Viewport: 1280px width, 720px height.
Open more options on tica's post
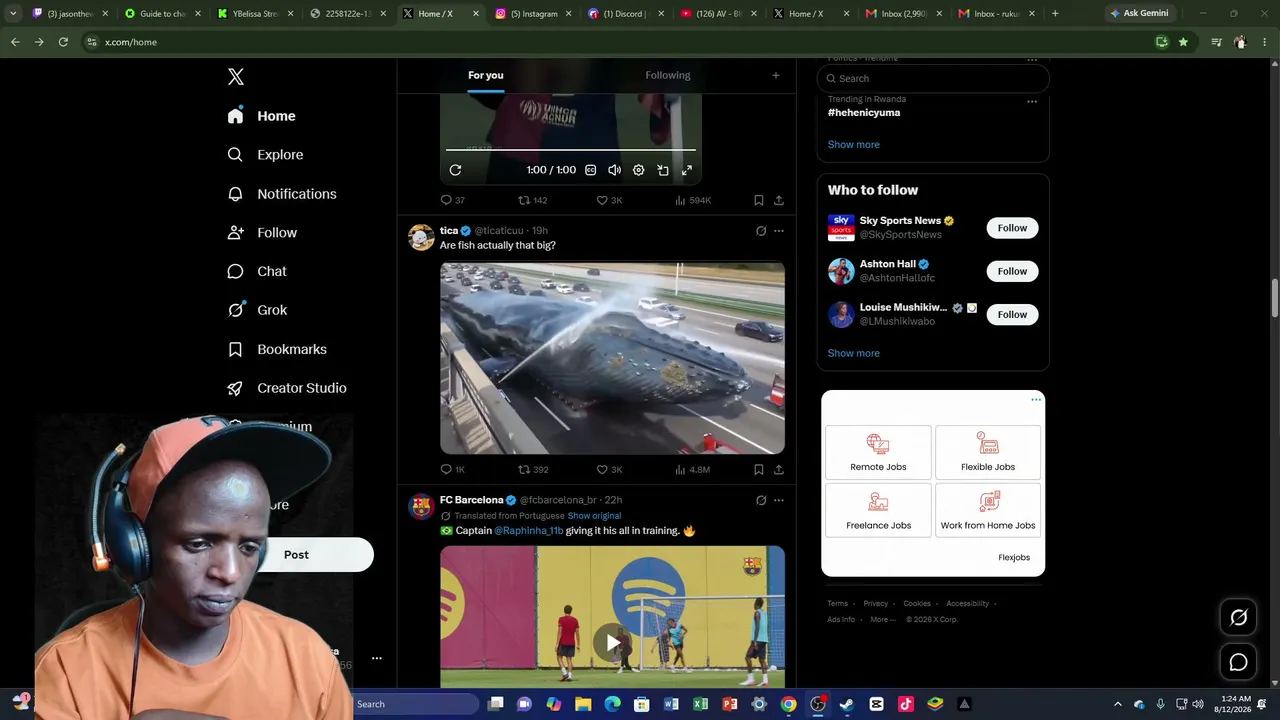779,231
